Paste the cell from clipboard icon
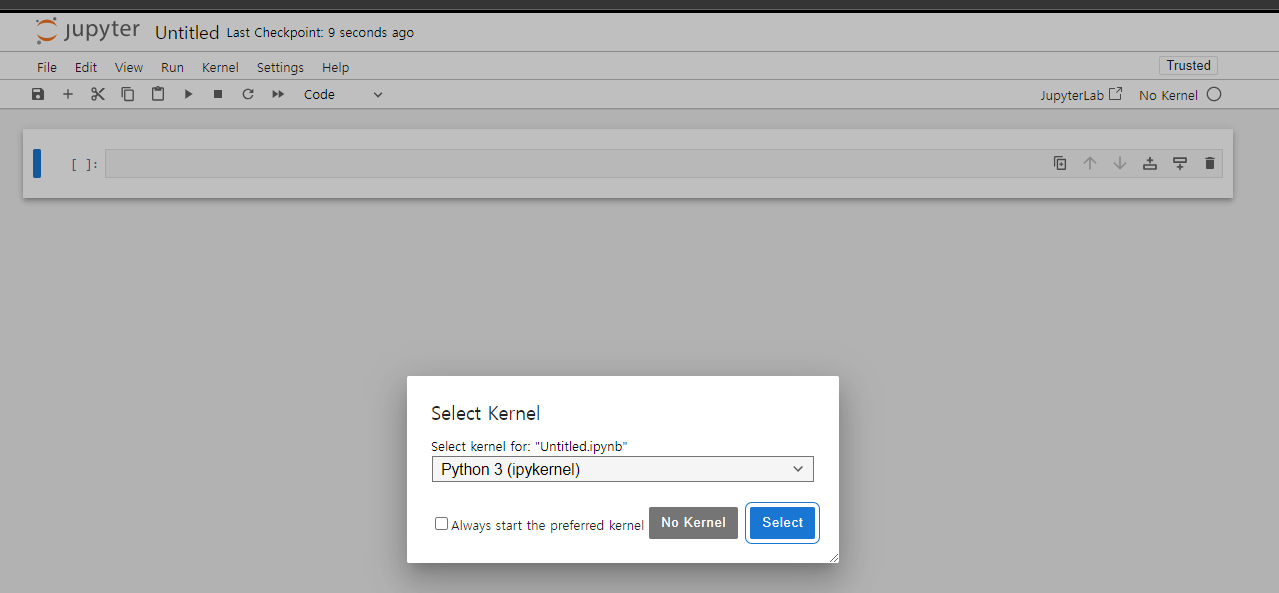The image size is (1279, 593). 158,94
